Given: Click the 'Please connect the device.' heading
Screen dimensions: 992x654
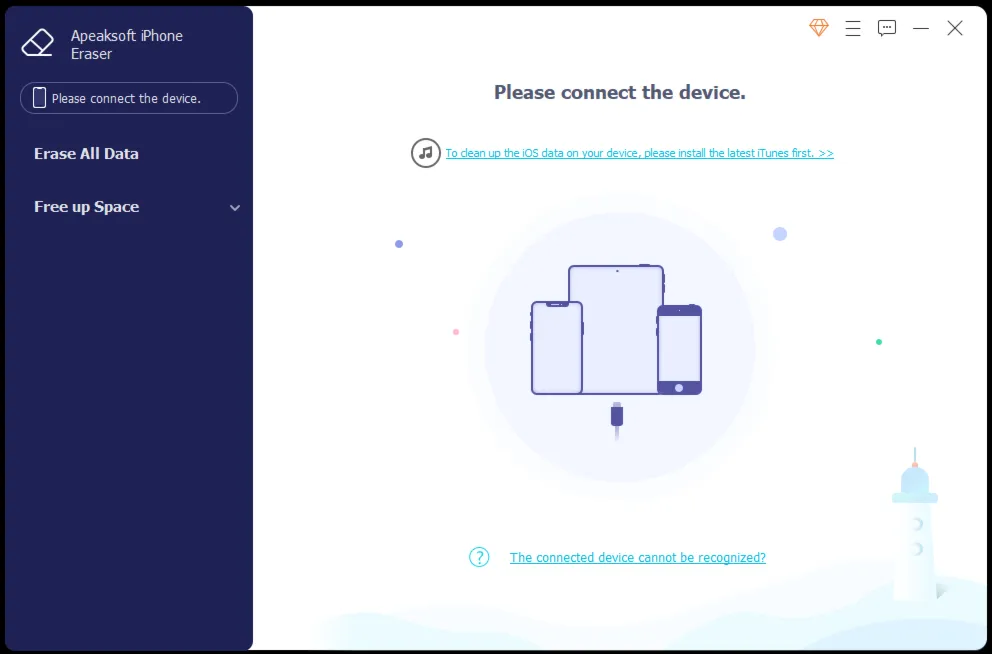Looking at the screenshot, I should coord(620,92).
